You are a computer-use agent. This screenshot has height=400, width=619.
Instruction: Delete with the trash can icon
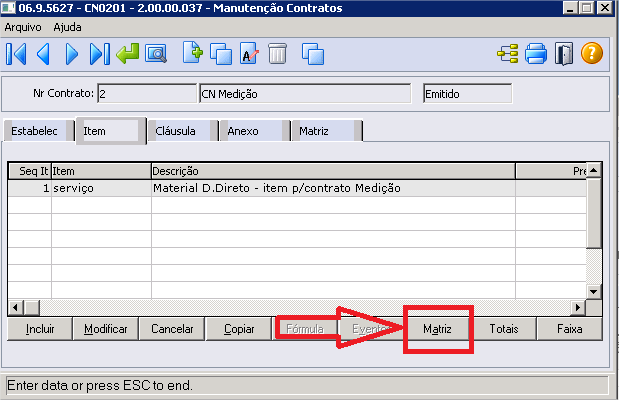(278, 53)
